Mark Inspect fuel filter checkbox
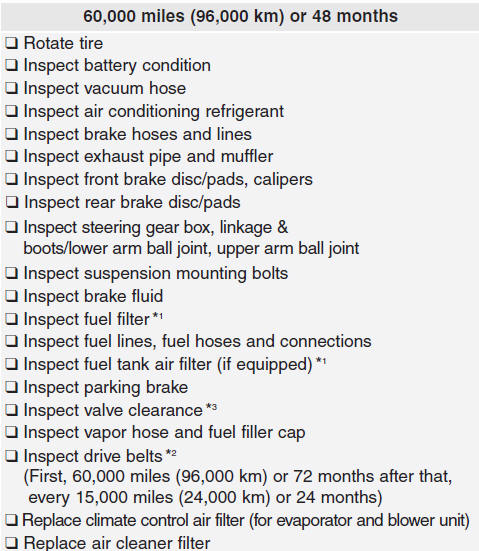 pos(11,319)
